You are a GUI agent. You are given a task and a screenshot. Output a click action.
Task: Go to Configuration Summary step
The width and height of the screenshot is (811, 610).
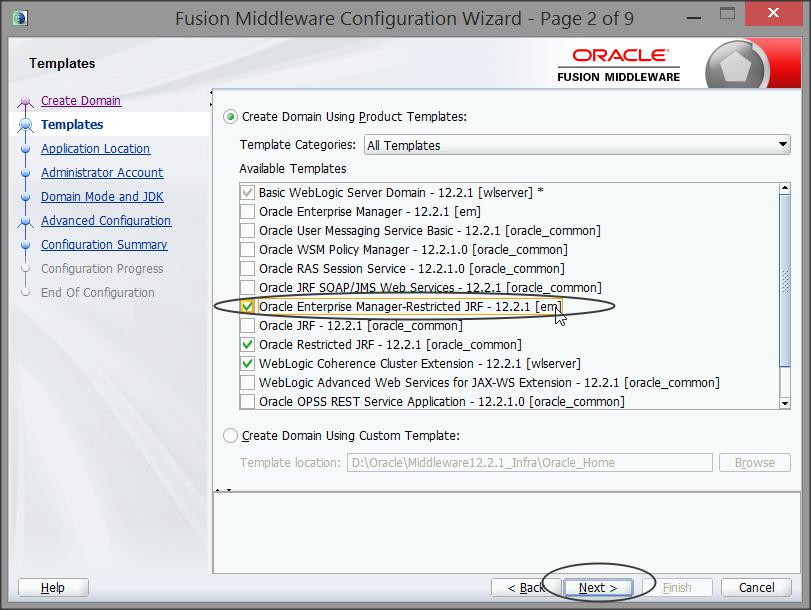pos(104,245)
